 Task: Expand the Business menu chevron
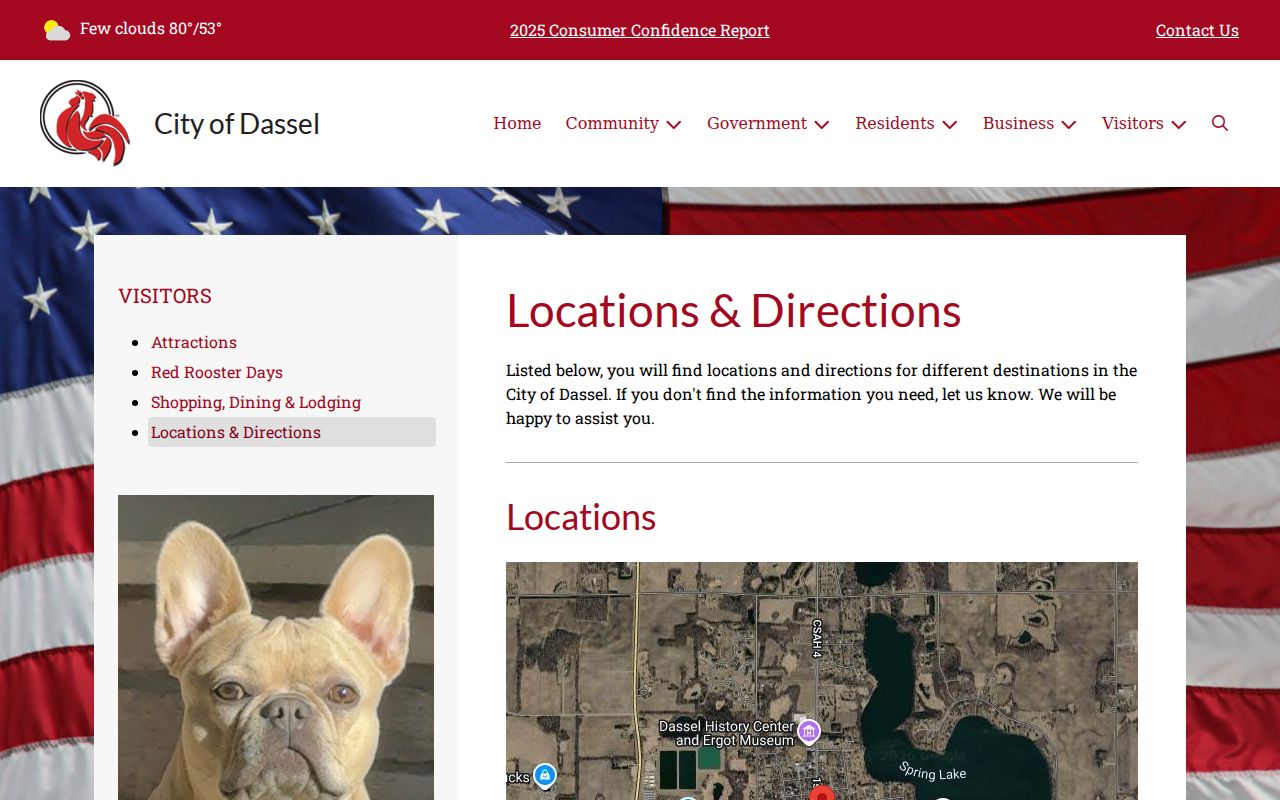click(1069, 124)
